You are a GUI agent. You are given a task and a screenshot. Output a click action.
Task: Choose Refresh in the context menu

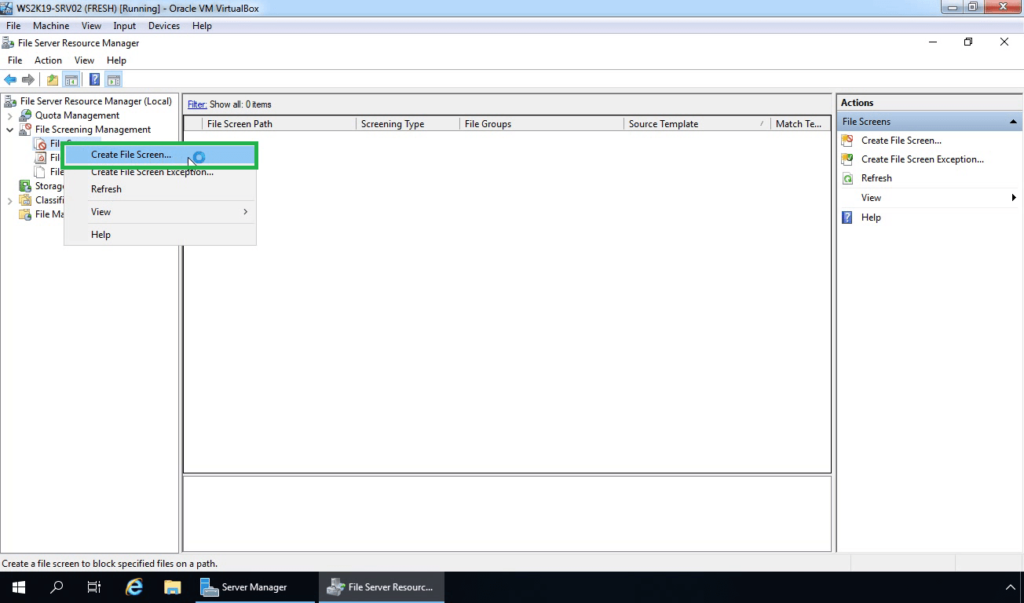pyautogui.click(x=160, y=189)
